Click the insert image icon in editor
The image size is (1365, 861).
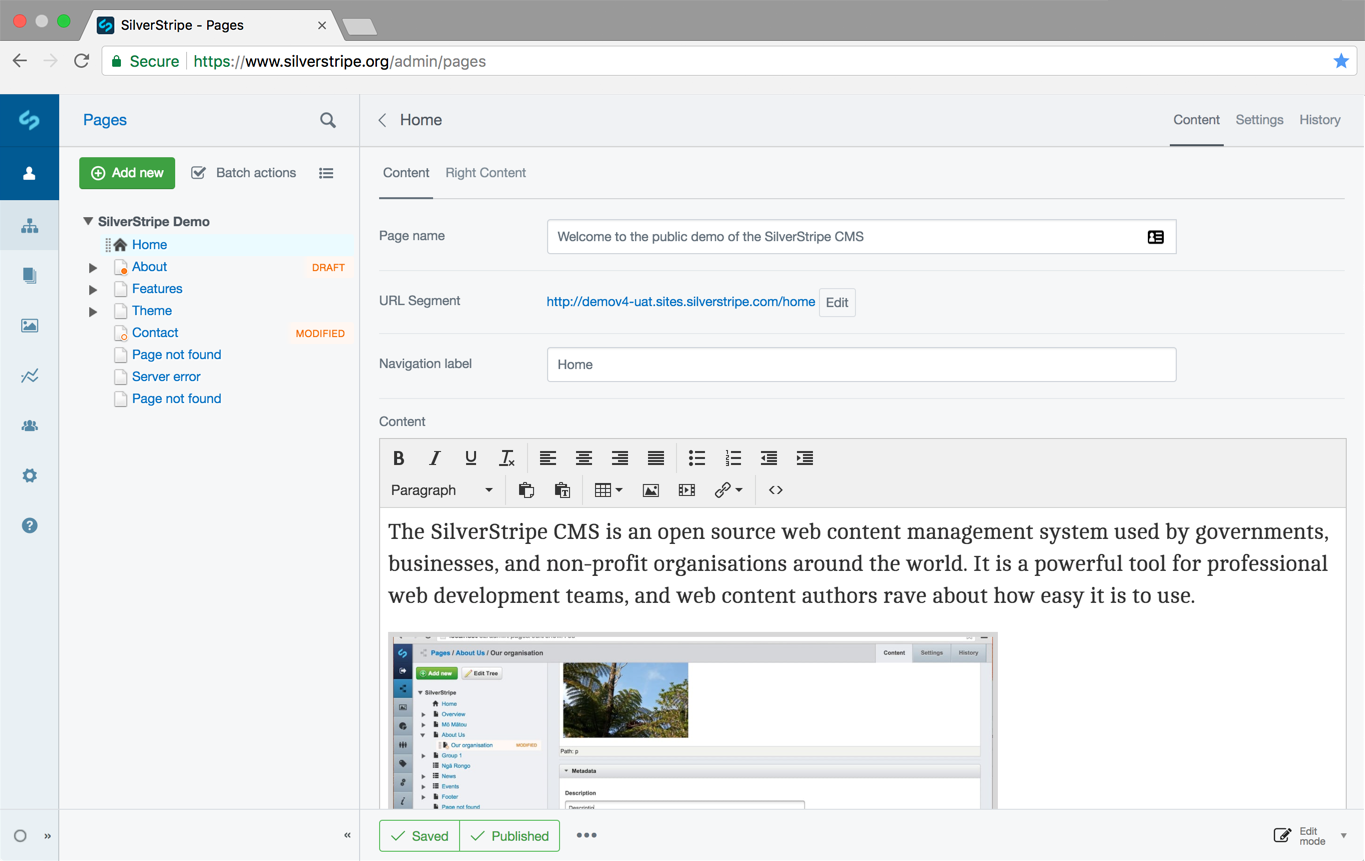pos(650,490)
